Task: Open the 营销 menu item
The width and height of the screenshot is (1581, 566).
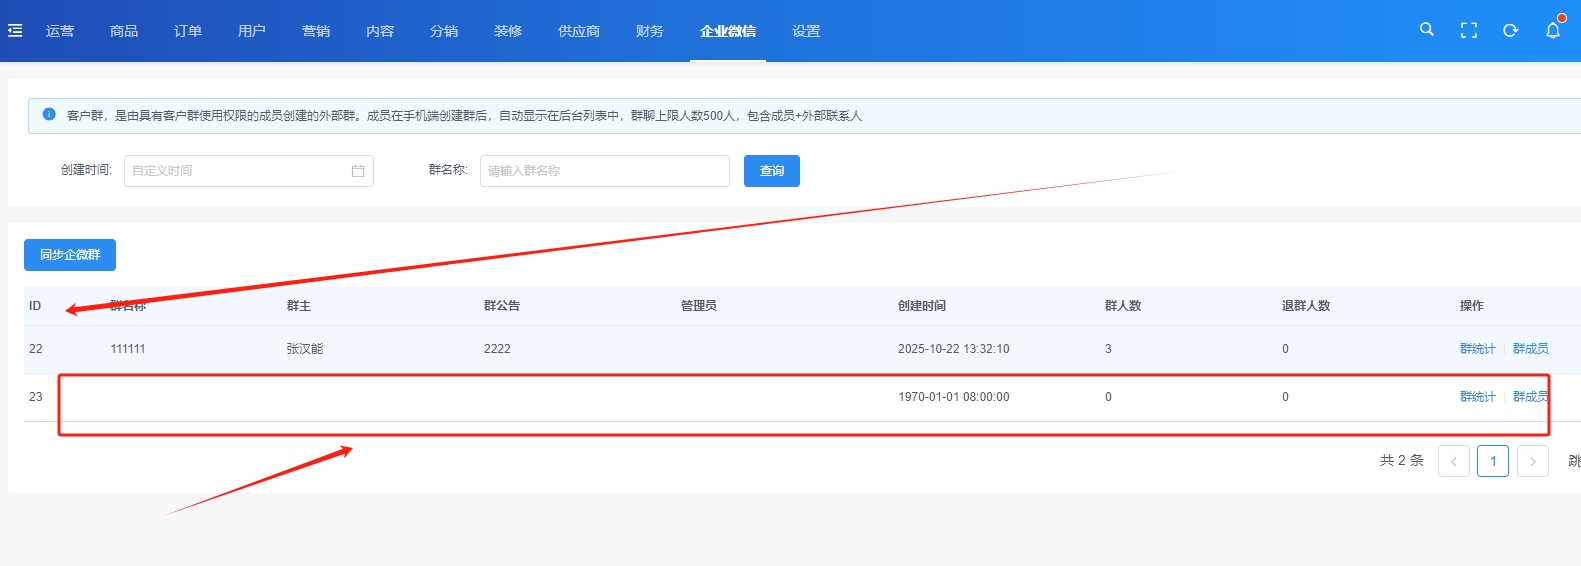Action: coord(316,31)
